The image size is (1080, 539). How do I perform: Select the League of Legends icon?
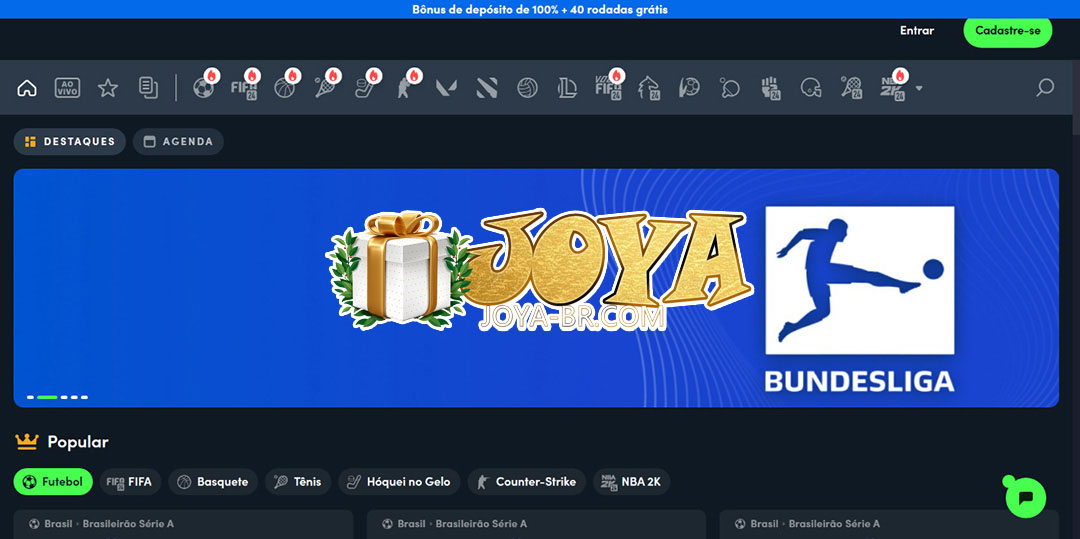pyautogui.click(x=568, y=88)
